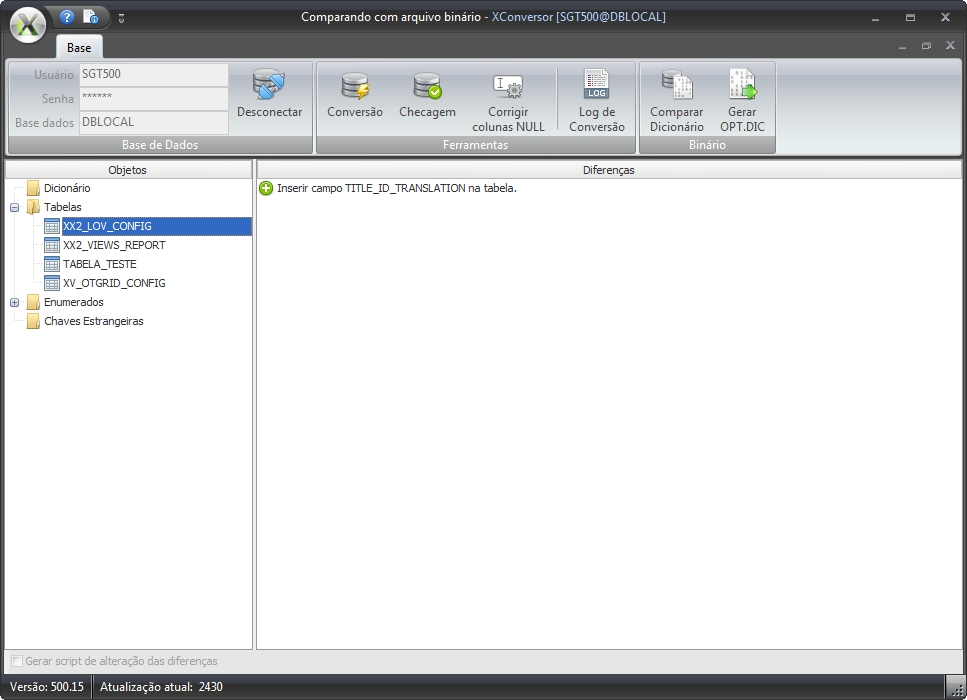This screenshot has width=967, height=700.
Task: Click the Base dados field
Action: [x=153, y=122]
